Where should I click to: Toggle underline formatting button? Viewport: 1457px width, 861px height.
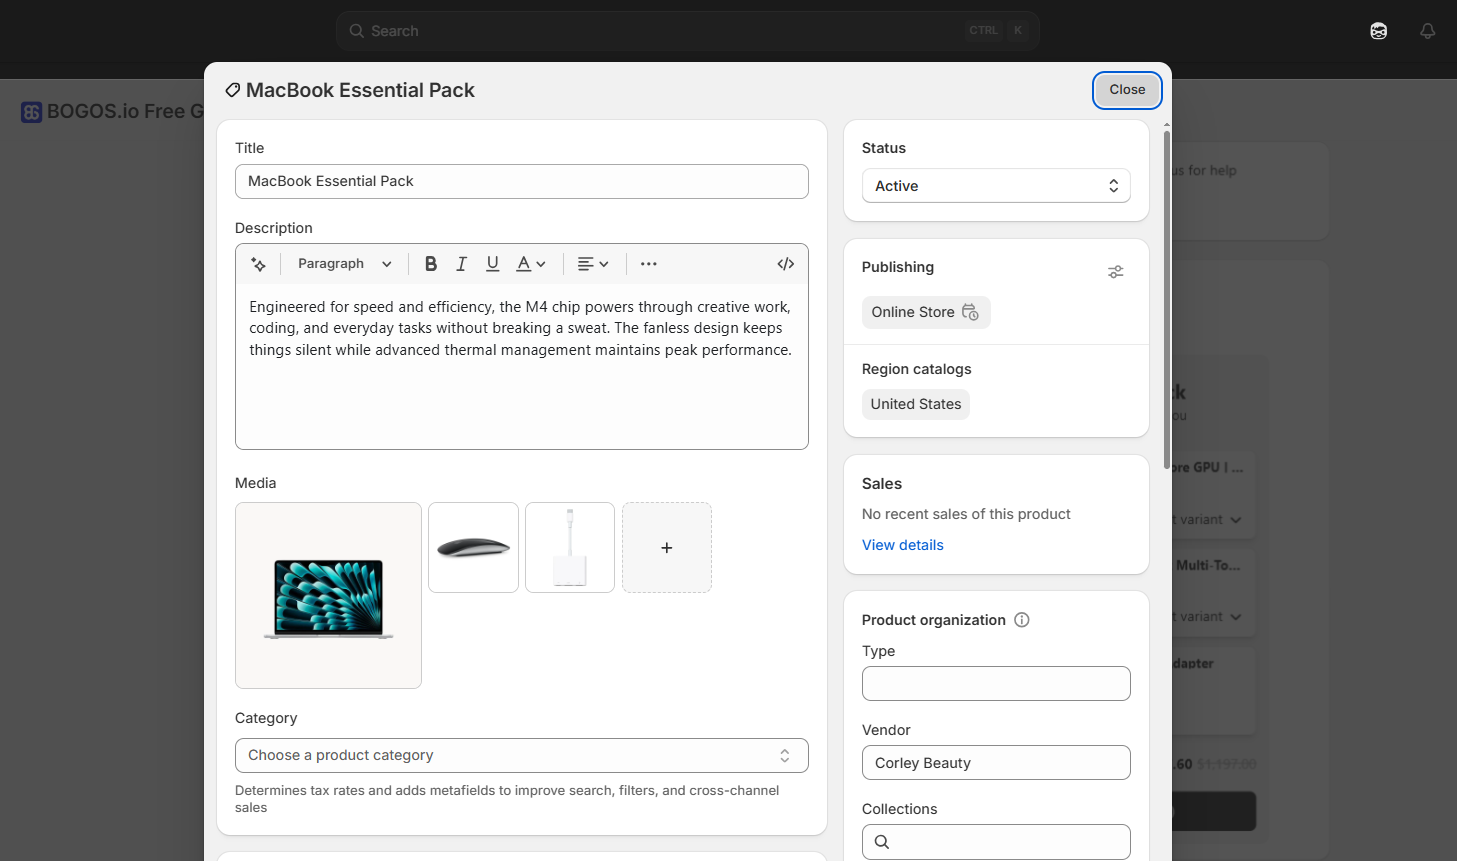pos(492,264)
